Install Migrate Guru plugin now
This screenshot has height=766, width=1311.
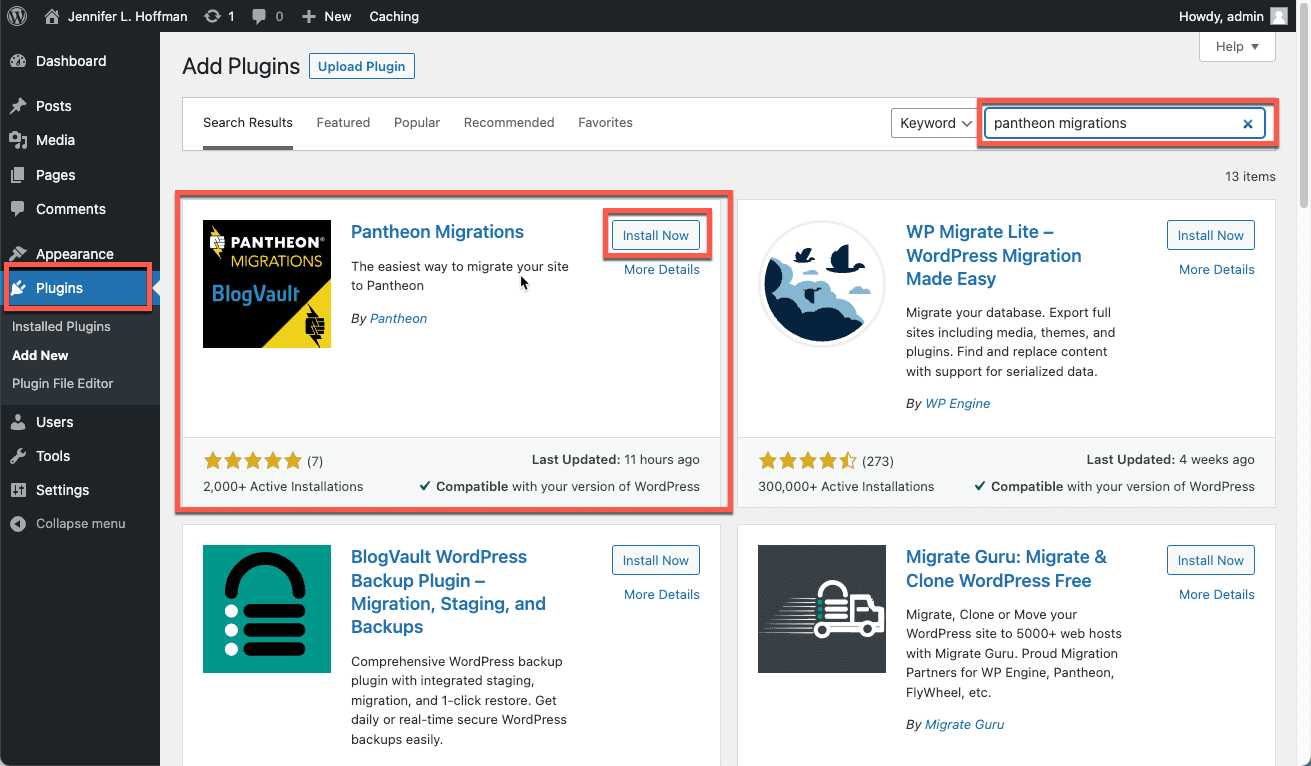click(x=1211, y=560)
